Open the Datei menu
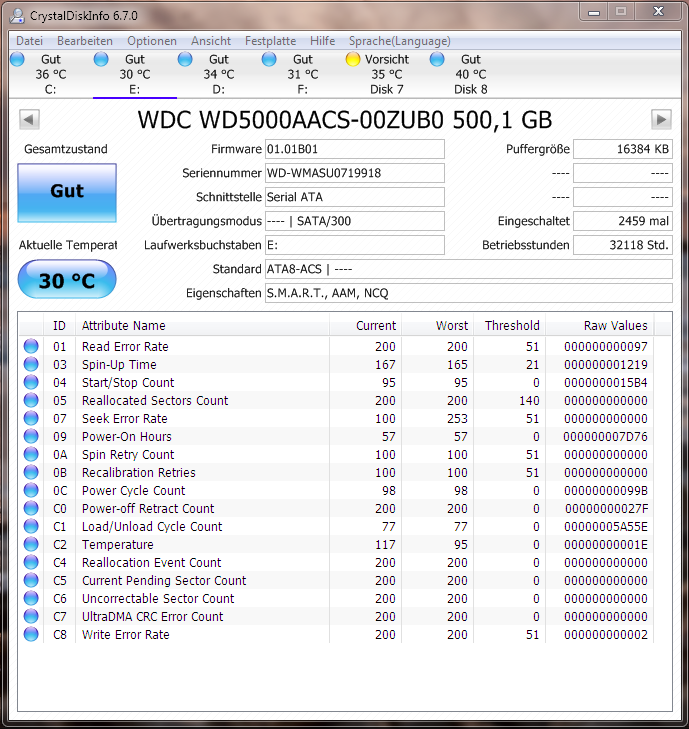Image resolution: width=689 pixels, height=729 pixels. [29, 41]
